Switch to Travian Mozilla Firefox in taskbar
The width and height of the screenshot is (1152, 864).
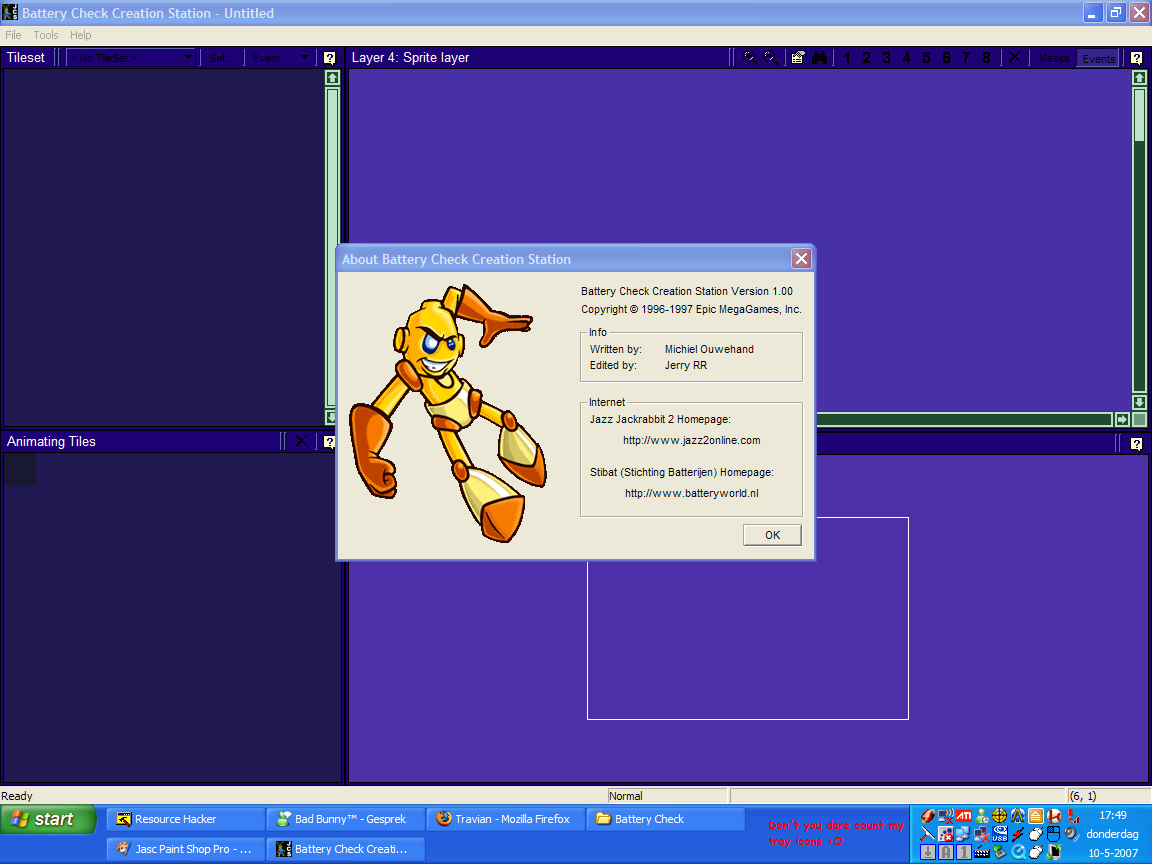click(505, 819)
